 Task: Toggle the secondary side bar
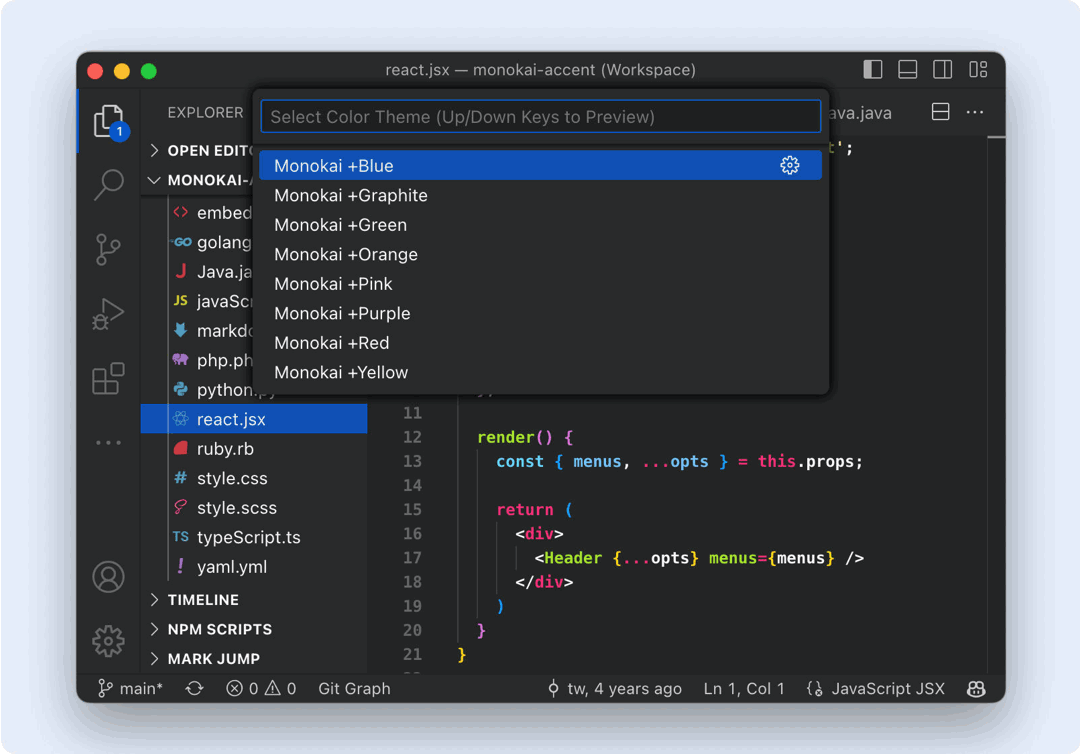click(x=943, y=70)
